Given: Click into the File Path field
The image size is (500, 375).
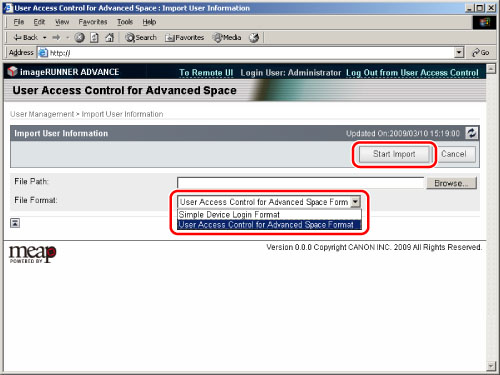Looking at the screenshot, I should [x=300, y=183].
